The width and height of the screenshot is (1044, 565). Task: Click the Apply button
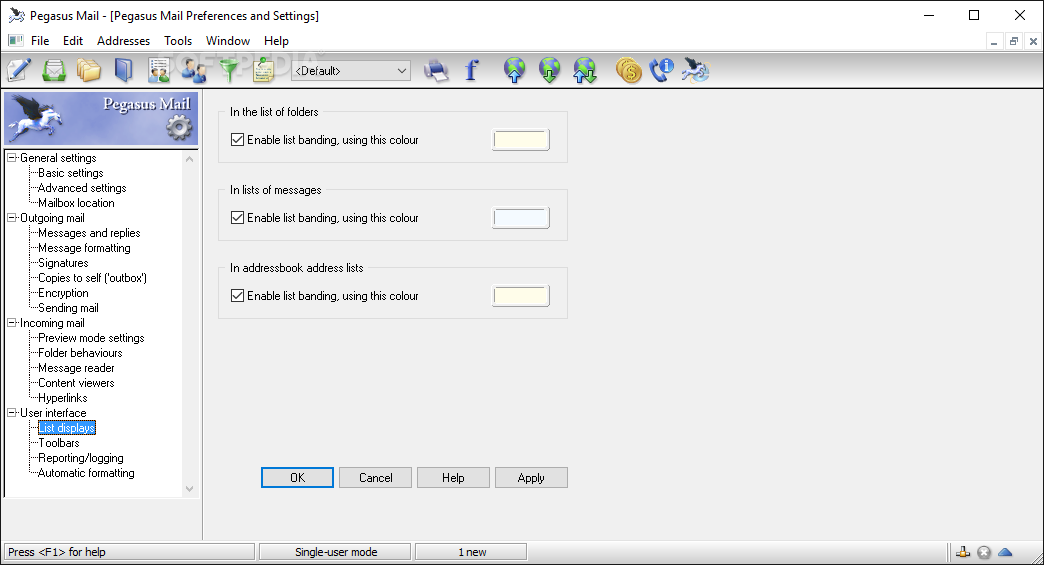(x=531, y=478)
